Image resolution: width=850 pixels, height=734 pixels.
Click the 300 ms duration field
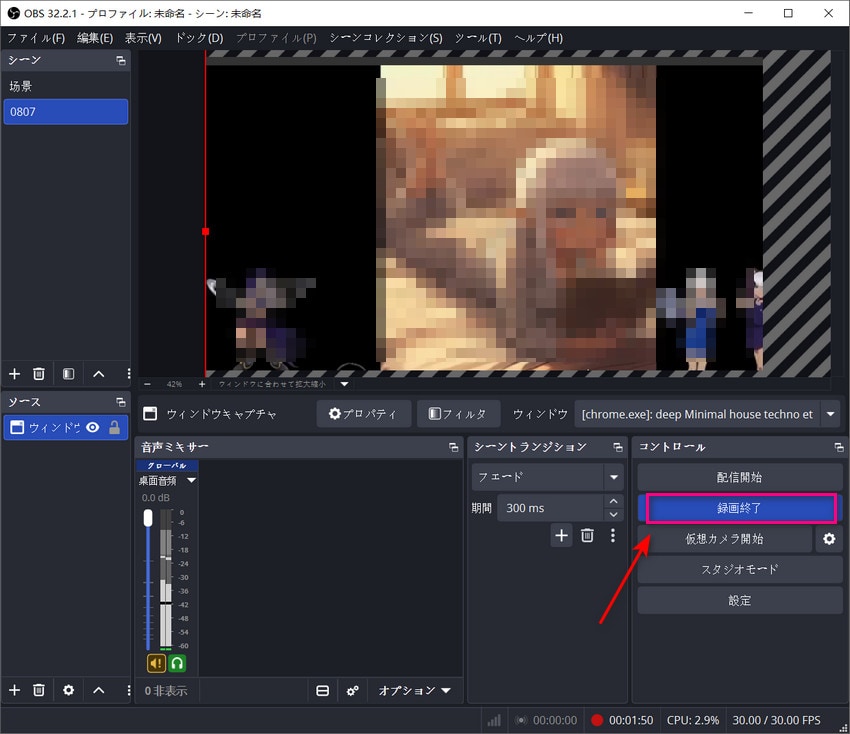tap(550, 508)
